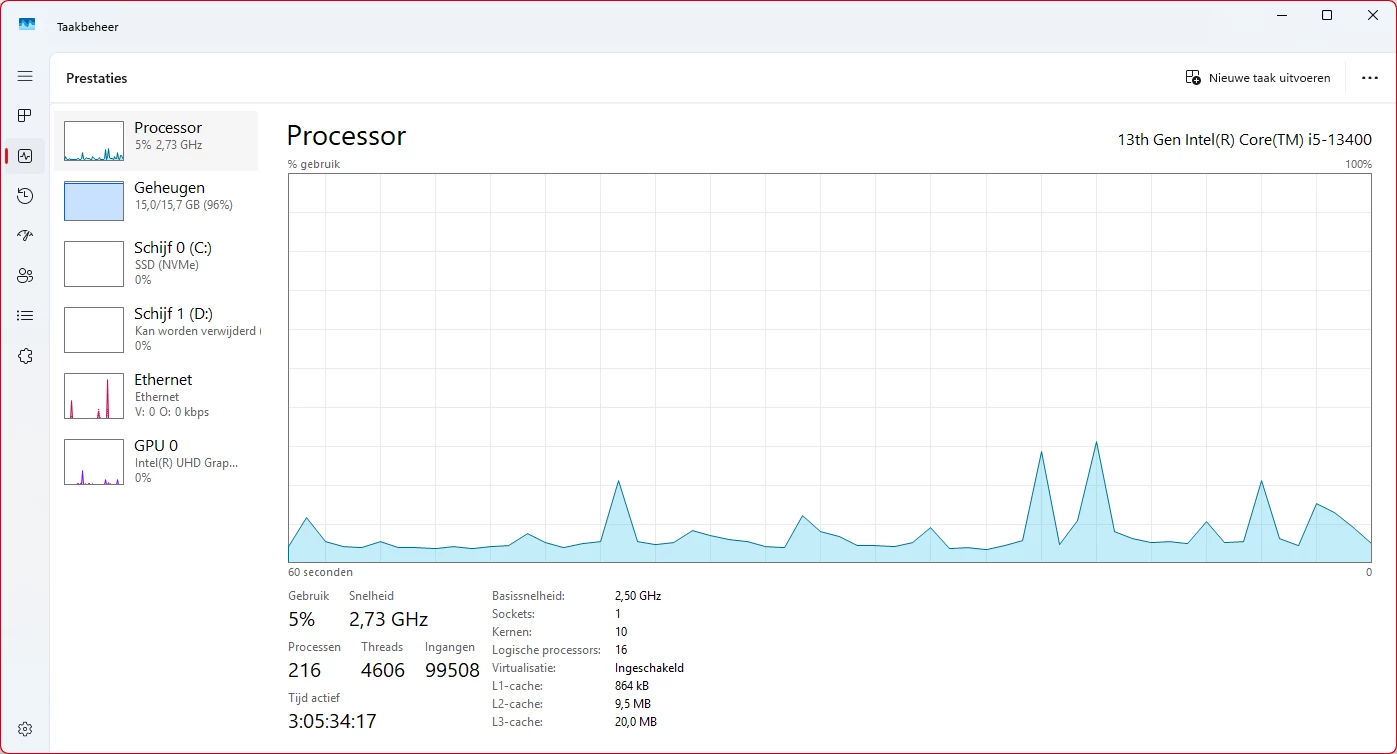The image size is (1397, 754).
Task: Click the Taakbeheer app icon in title bar
Action: (x=27, y=26)
